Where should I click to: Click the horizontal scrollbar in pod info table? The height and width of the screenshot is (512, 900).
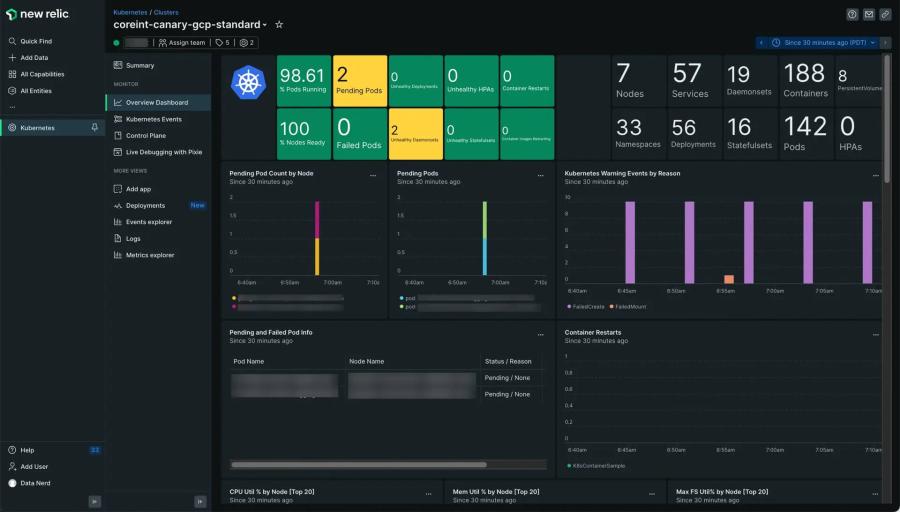(359, 465)
